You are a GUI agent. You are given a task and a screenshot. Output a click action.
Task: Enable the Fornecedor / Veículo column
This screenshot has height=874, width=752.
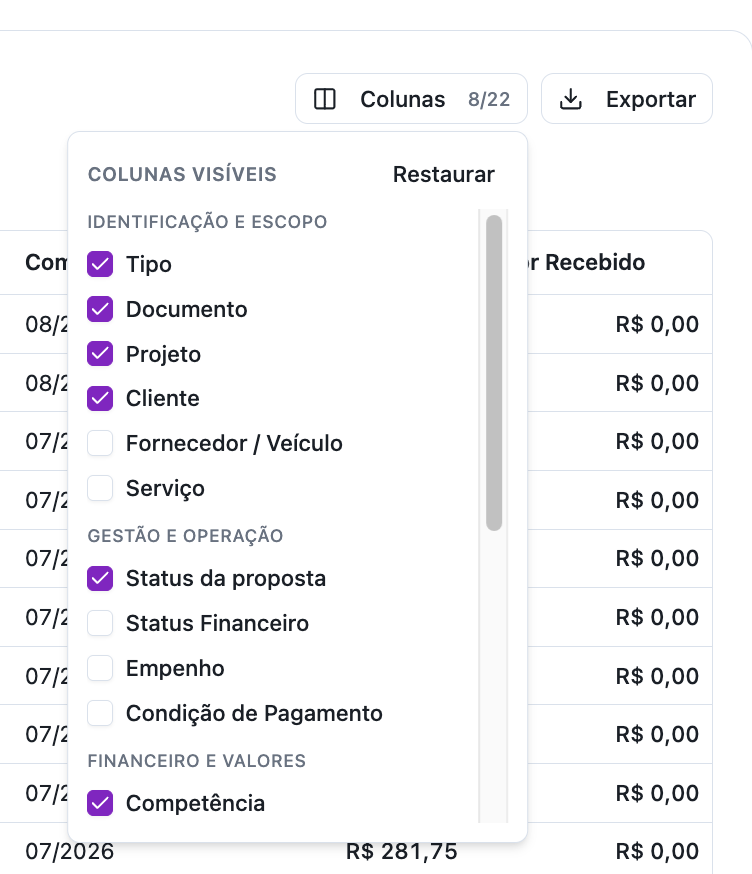[100, 443]
